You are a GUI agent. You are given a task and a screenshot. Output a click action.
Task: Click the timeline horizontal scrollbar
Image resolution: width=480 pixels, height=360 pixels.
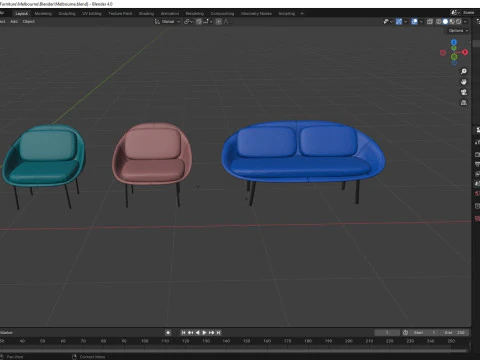coord(233,351)
